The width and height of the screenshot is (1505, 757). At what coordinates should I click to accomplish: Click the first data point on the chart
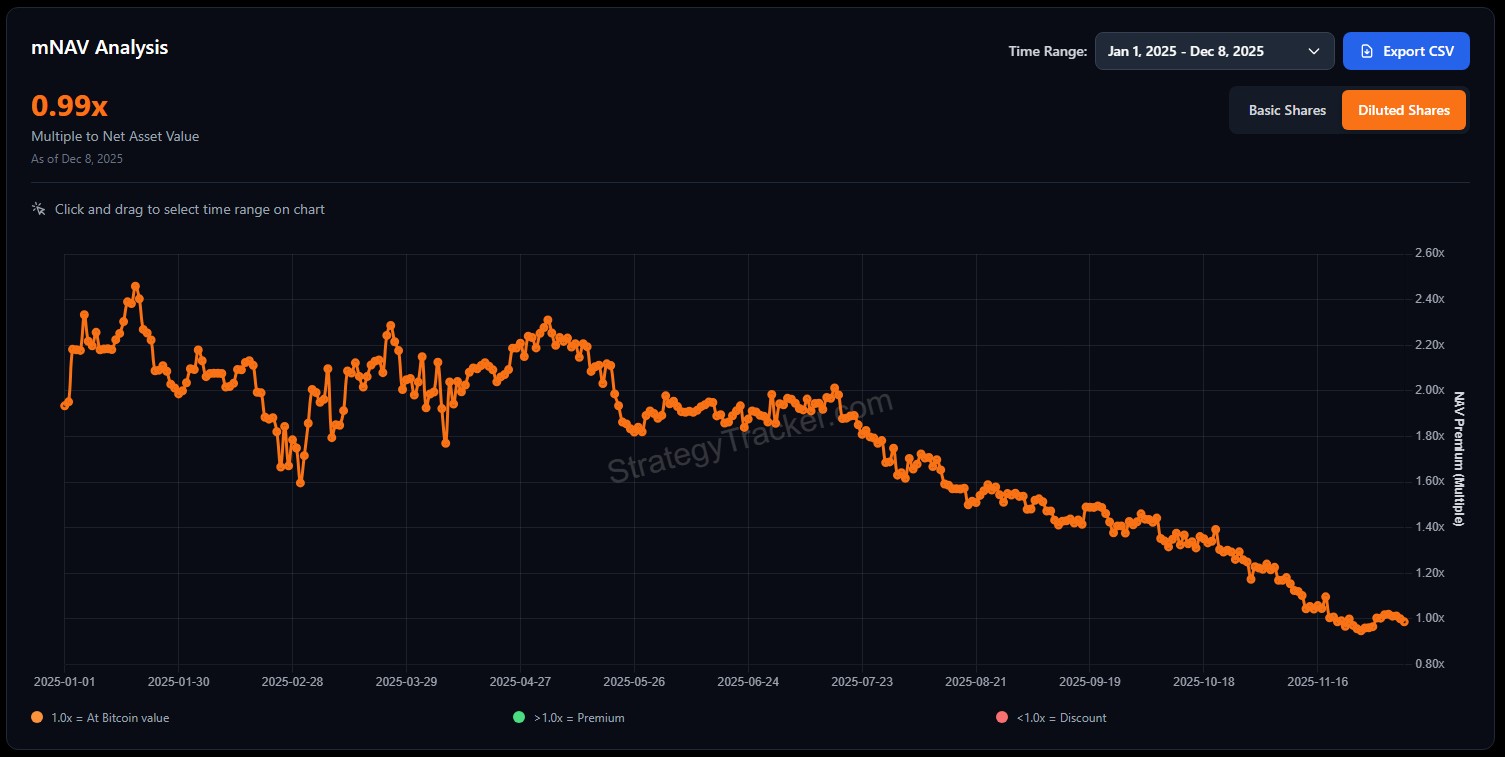tap(65, 405)
